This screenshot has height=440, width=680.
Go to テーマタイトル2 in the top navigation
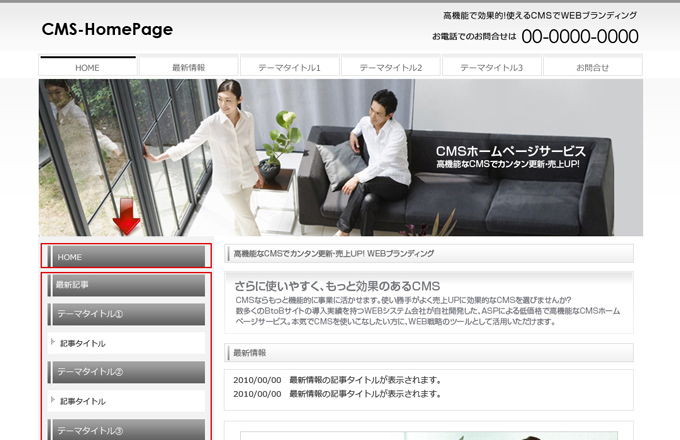(x=390, y=67)
